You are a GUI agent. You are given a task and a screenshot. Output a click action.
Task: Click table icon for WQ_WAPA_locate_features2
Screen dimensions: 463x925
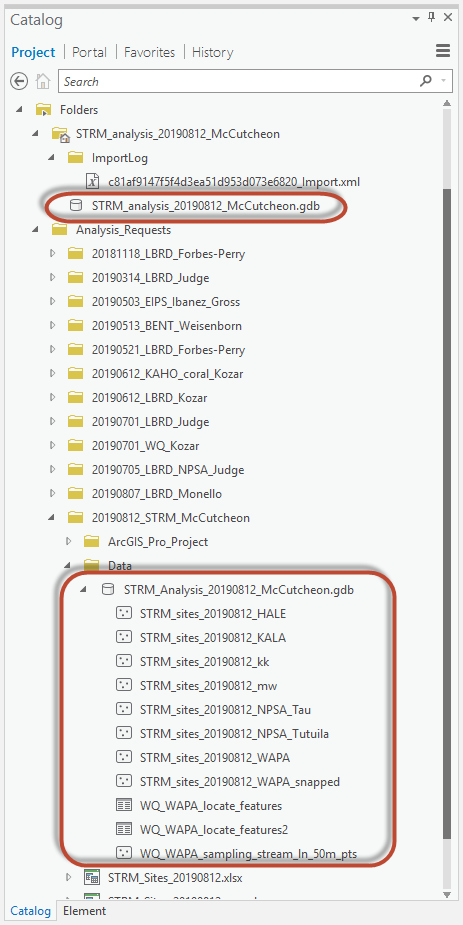[x=123, y=829]
